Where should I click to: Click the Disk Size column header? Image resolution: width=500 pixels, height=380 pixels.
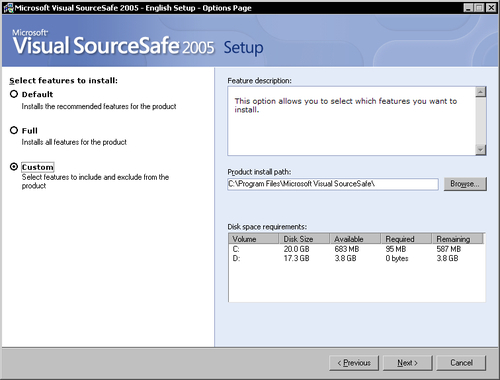pyautogui.click(x=304, y=239)
